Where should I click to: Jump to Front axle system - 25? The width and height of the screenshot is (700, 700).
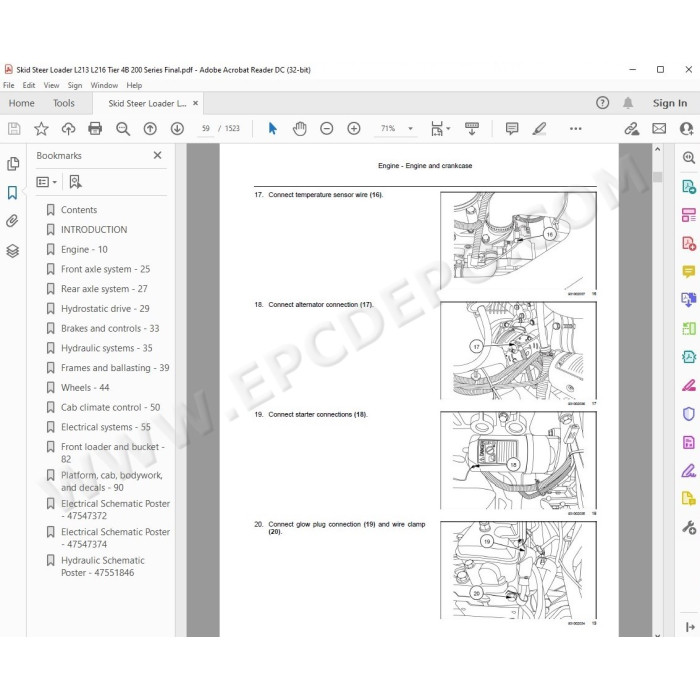pyautogui.click(x=105, y=269)
